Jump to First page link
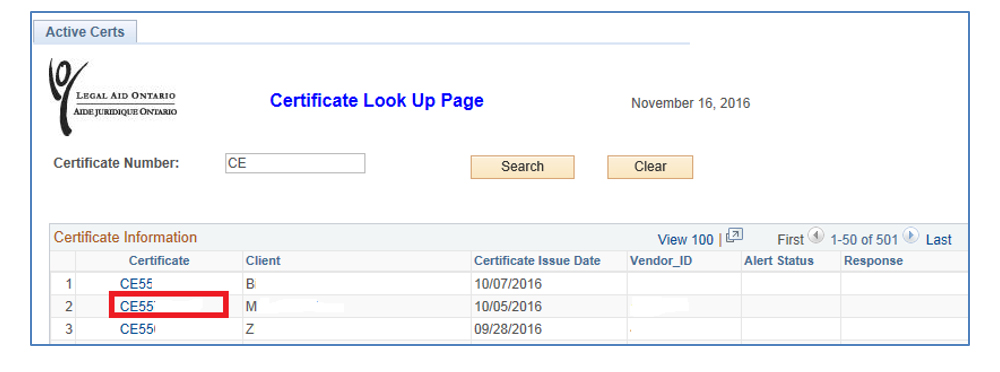The width and height of the screenshot is (1000, 372). point(791,240)
